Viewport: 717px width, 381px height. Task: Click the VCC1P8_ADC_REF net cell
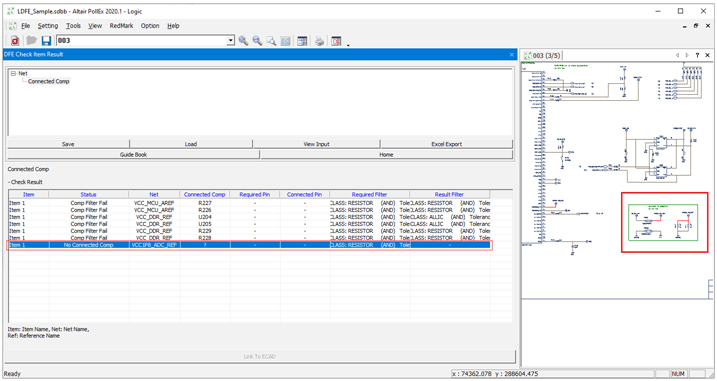click(x=154, y=245)
